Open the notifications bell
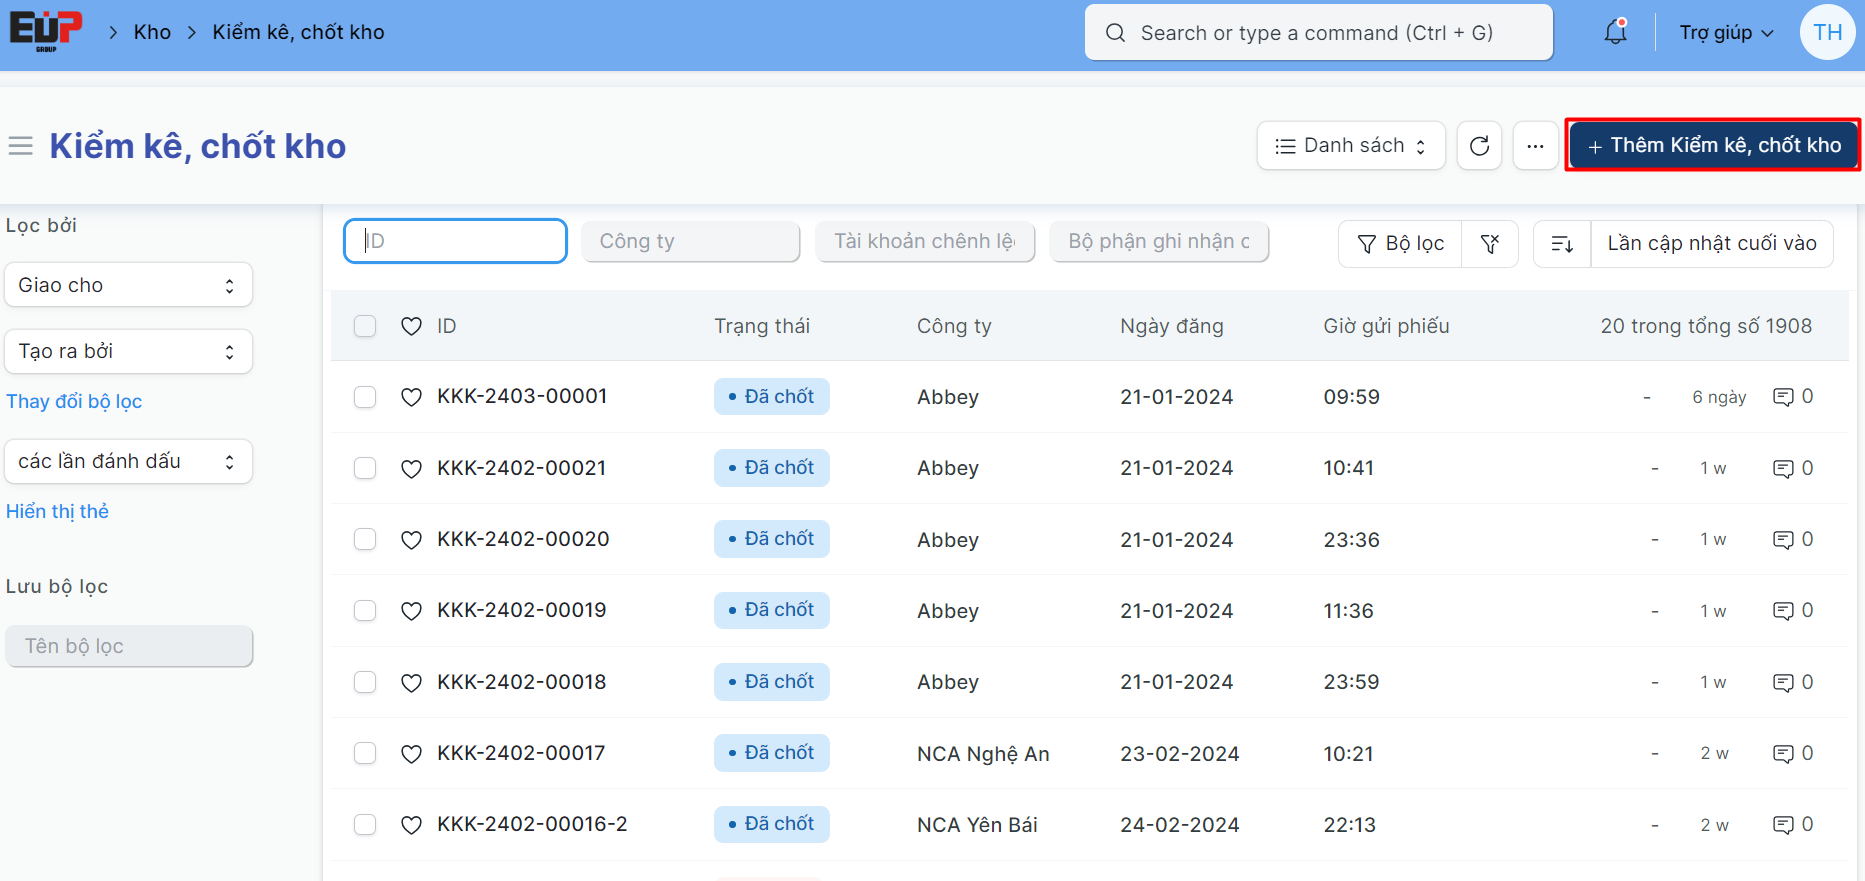This screenshot has height=881, width=1865. [1615, 32]
